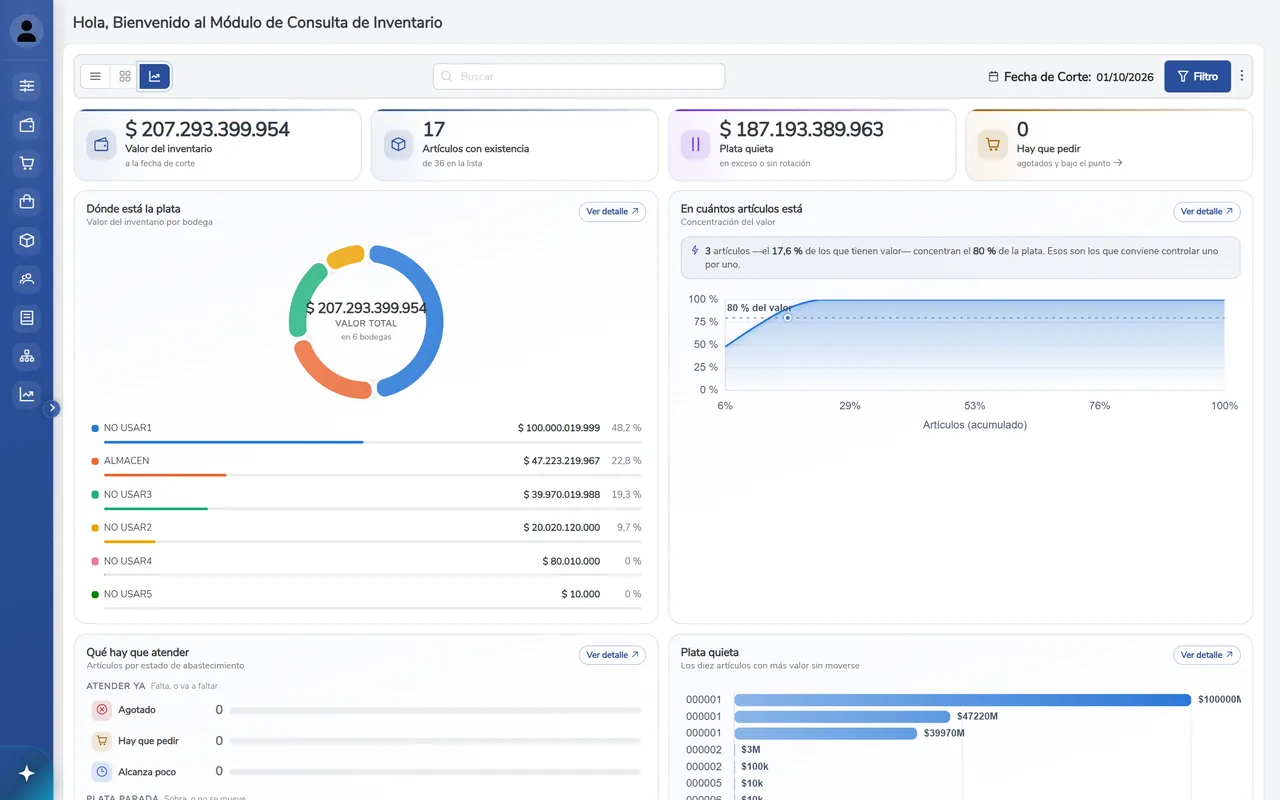Viewport: 1280px width, 800px height.
Task: Open the shopping bag sidebar icon
Action: click(27, 202)
